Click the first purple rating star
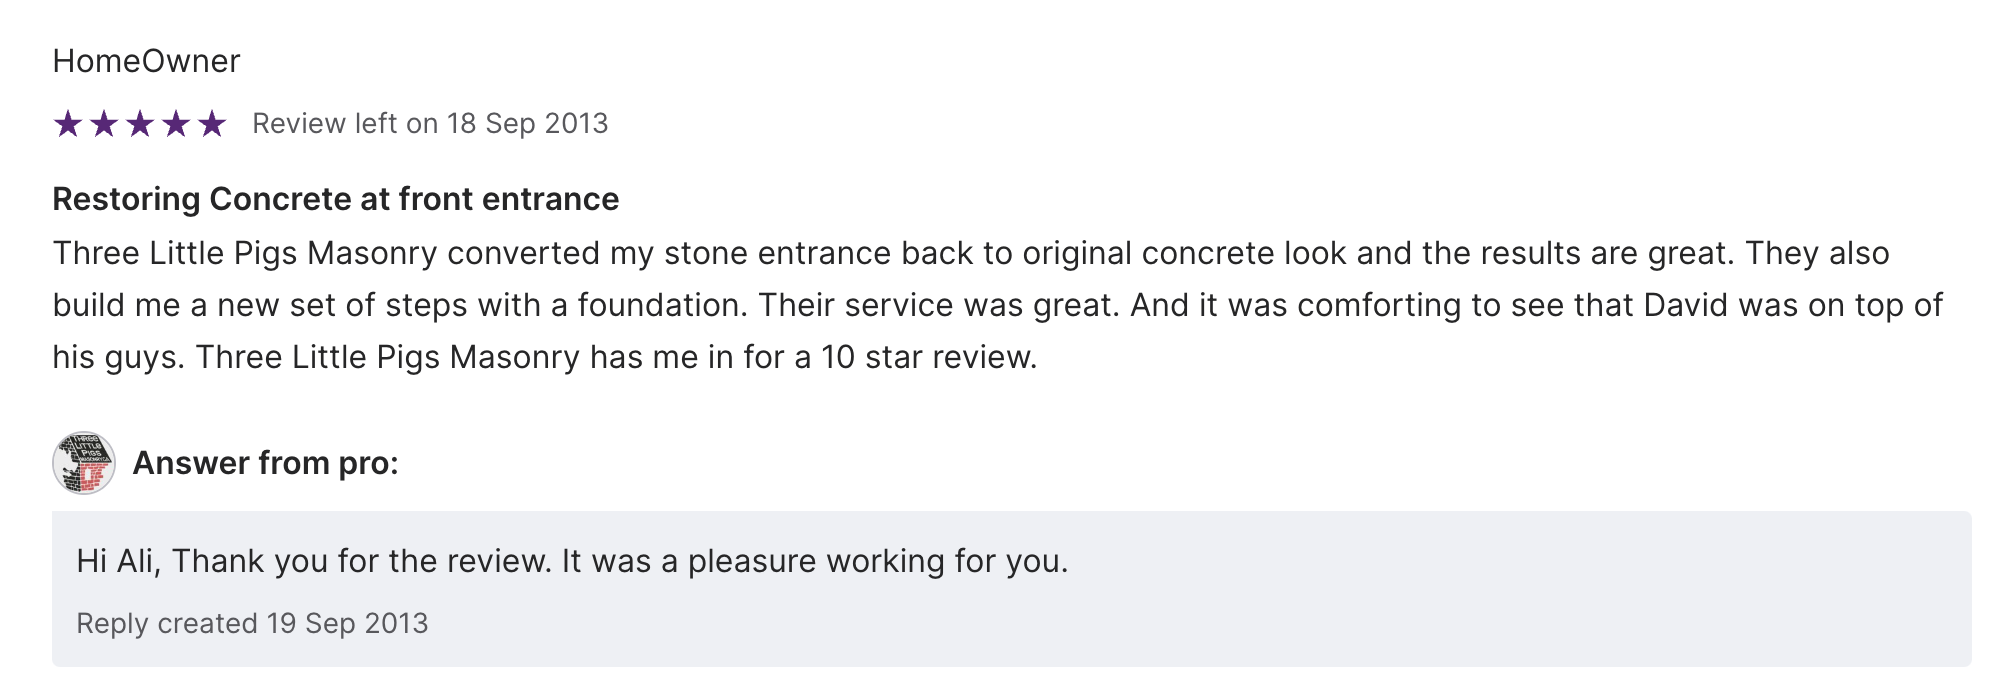The image size is (2010, 680). coord(68,124)
